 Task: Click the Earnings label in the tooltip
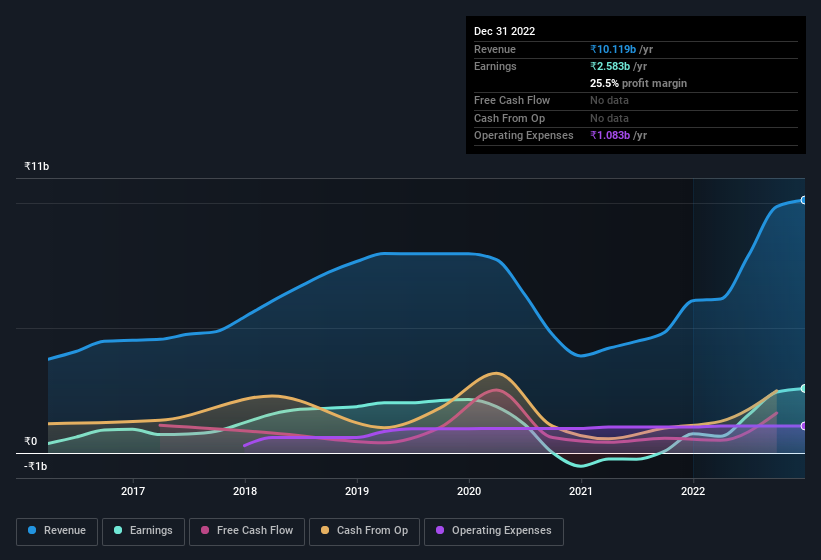(x=495, y=66)
